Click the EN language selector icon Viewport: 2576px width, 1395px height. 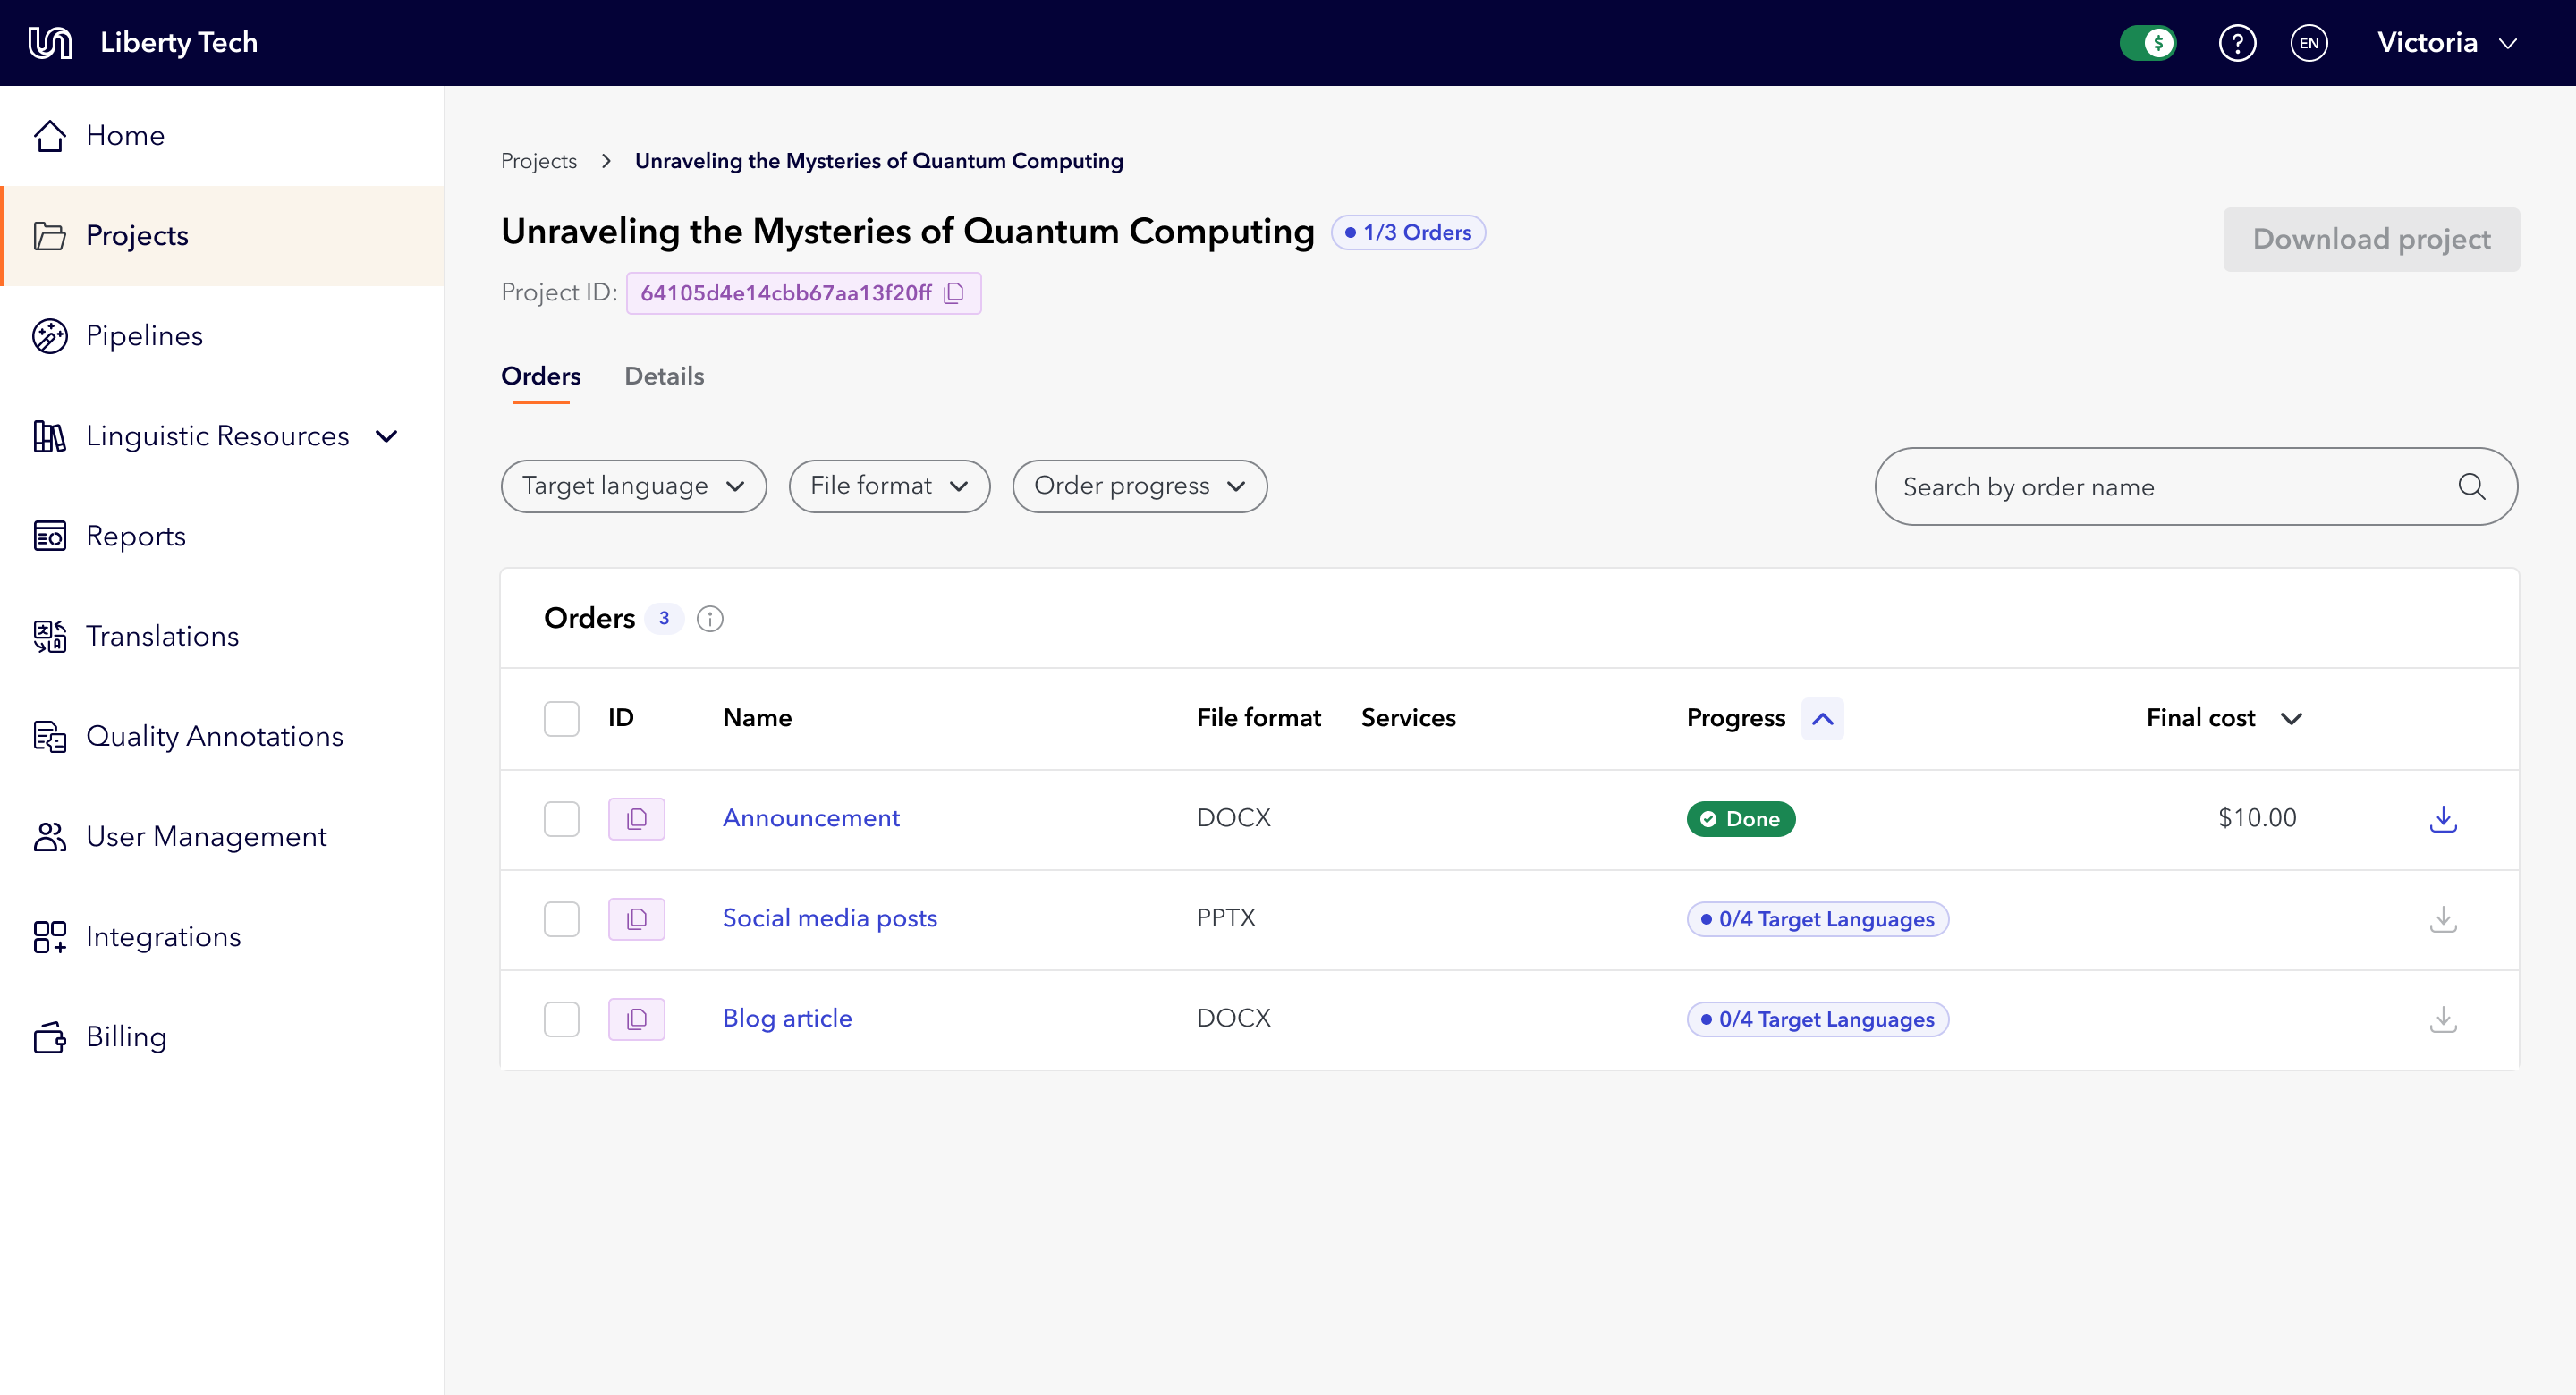click(x=2309, y=43)
